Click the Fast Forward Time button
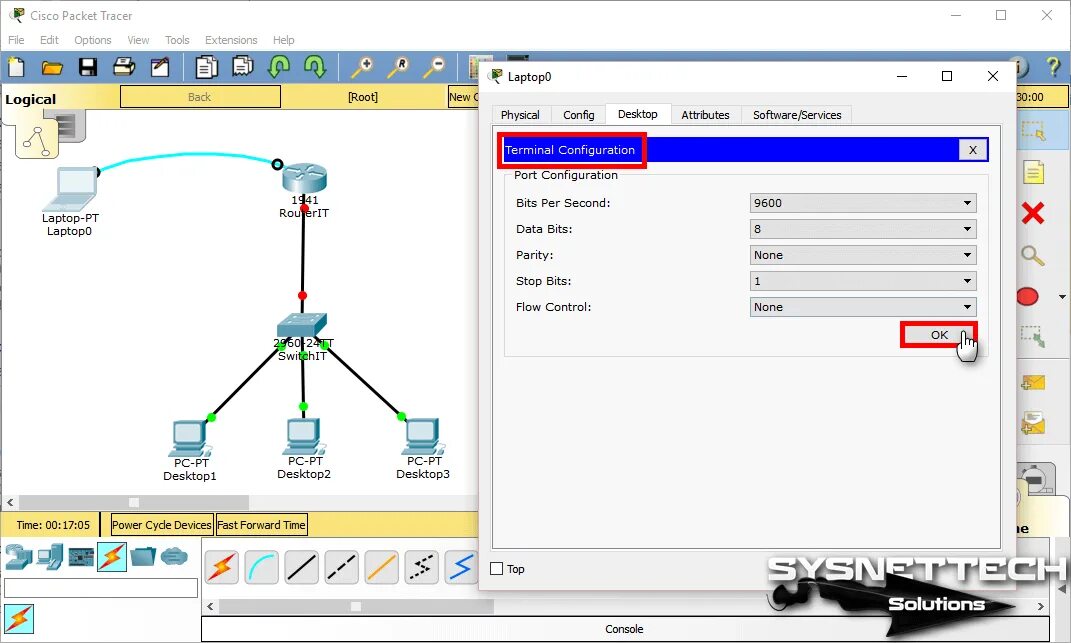The image size is (1071, 643). [x=262, y=525]
